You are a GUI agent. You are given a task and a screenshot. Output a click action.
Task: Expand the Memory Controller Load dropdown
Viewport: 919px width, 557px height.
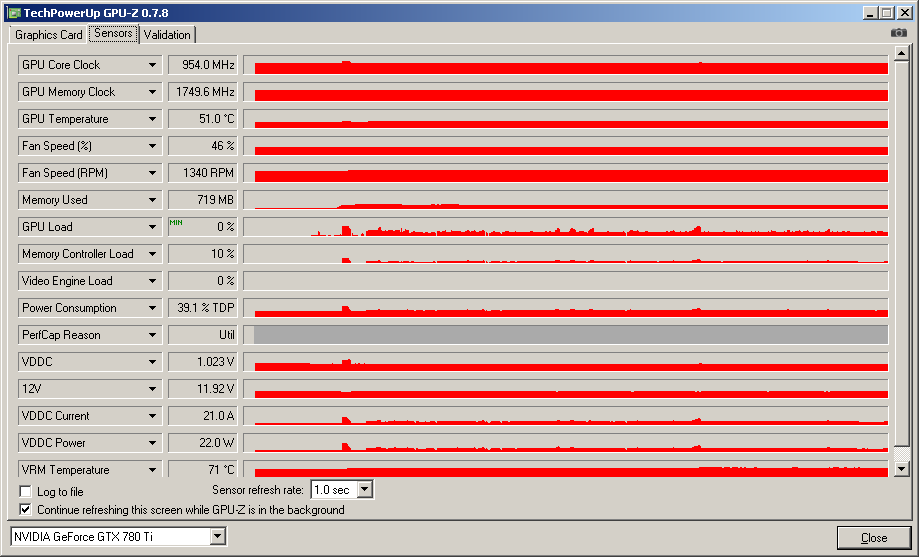tap(152, 254)
